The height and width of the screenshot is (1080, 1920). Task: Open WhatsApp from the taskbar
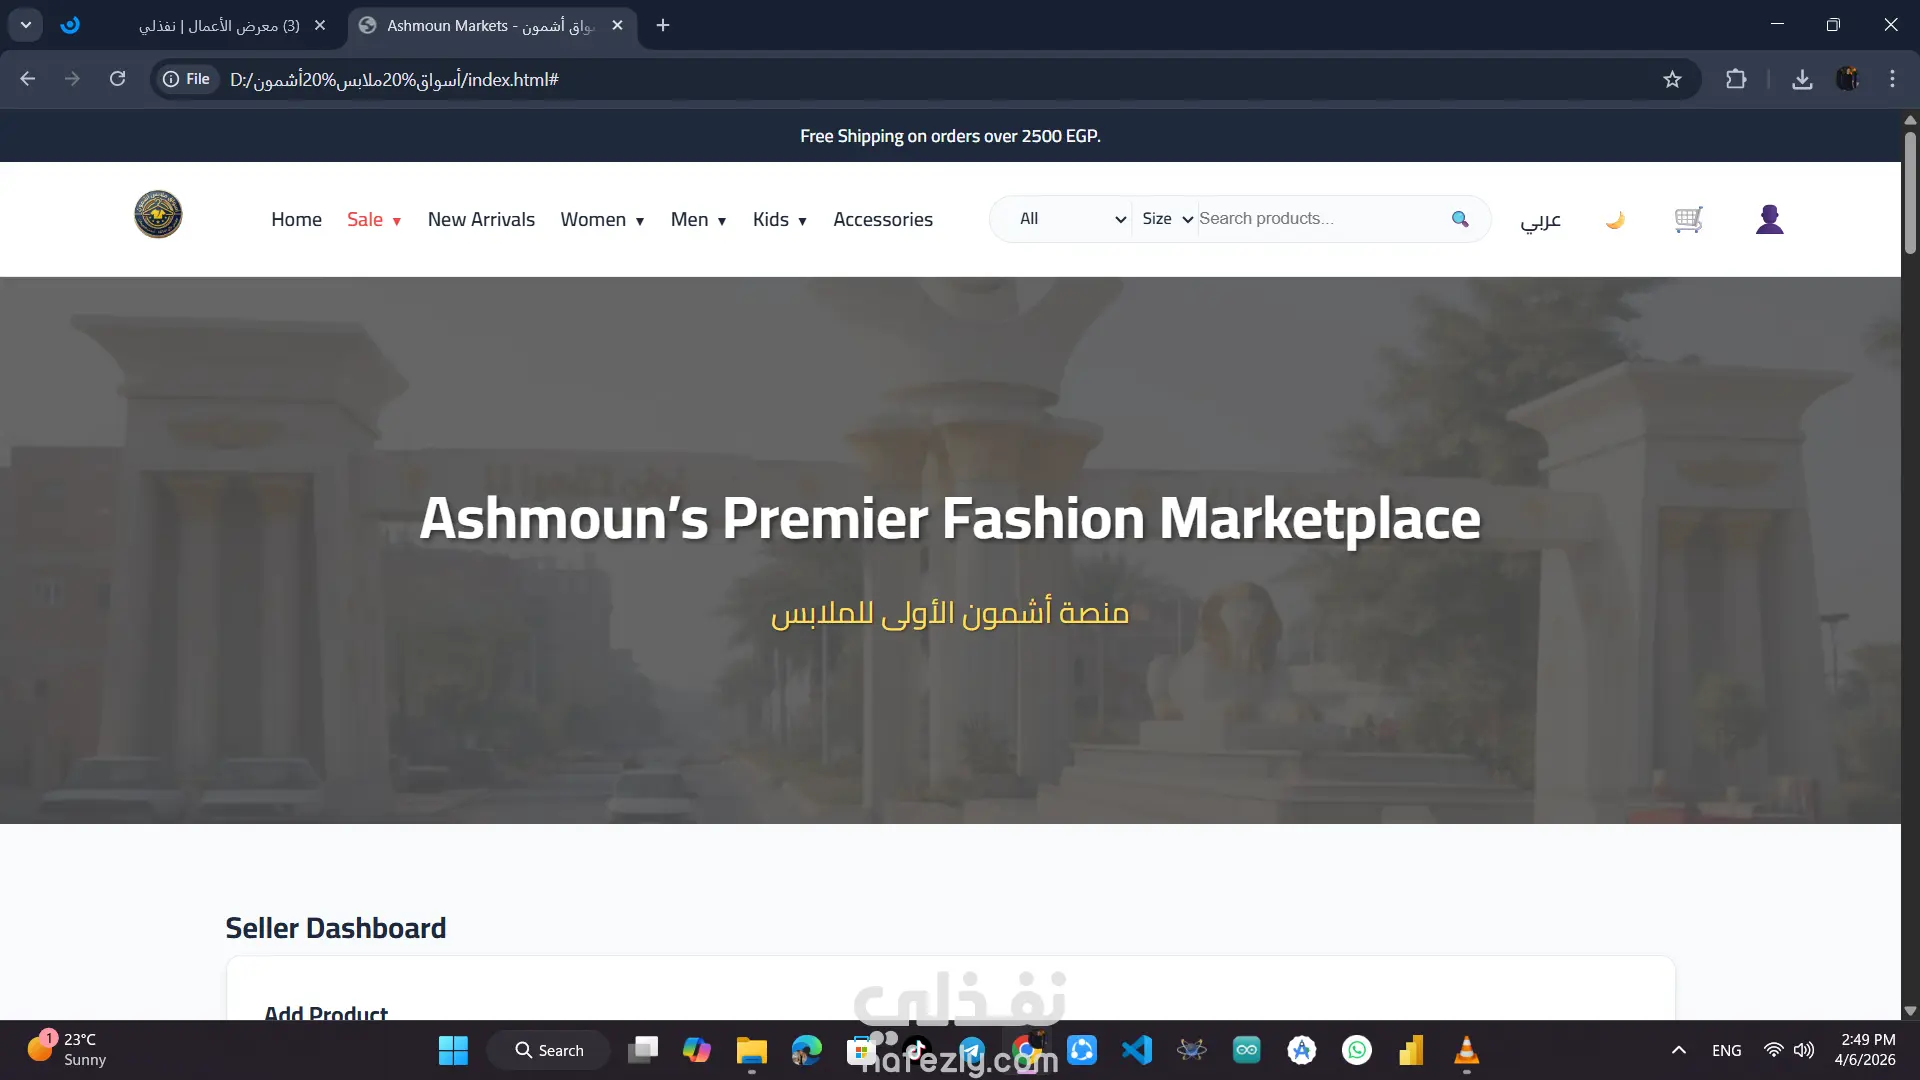[1357, 1050]
